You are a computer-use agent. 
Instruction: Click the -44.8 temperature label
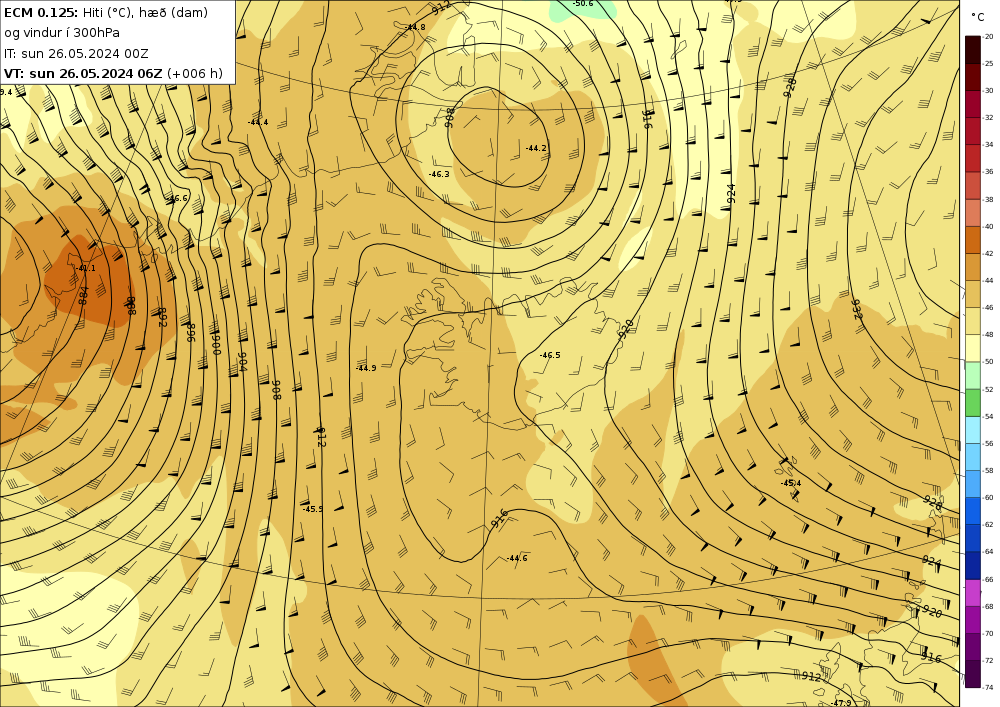(415, 27)
